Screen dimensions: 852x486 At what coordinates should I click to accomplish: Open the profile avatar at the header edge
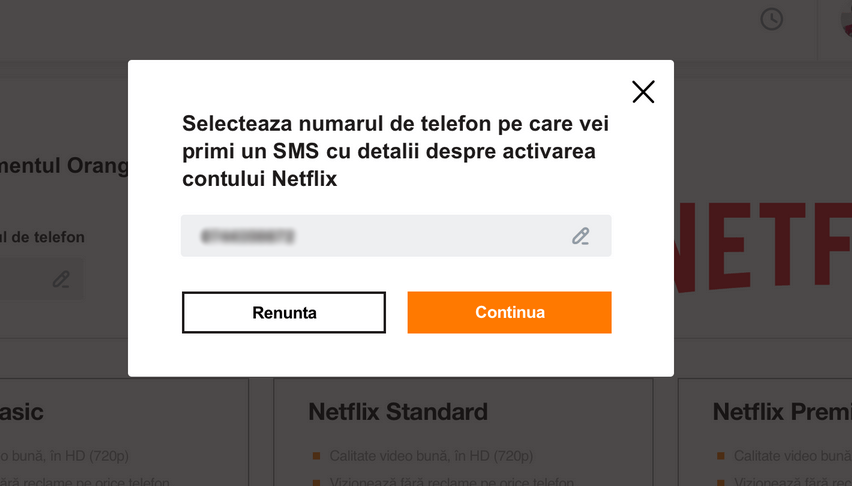click(x=846, y=22)
